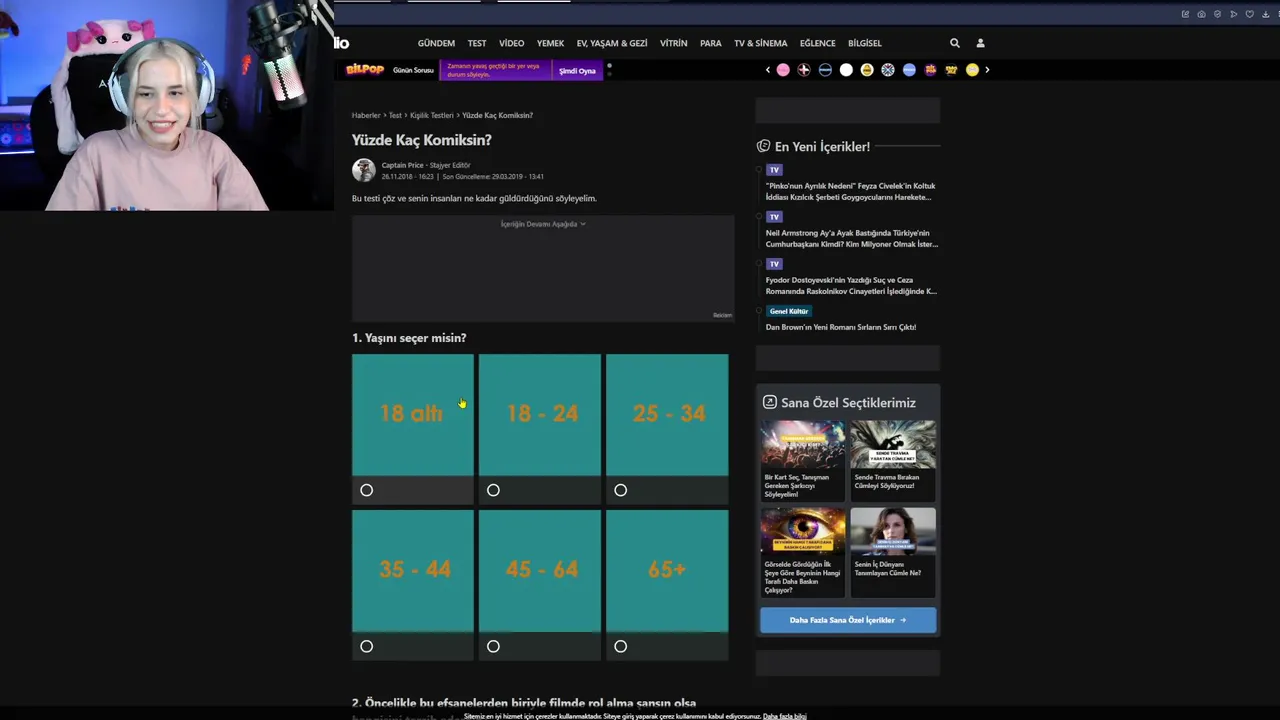Click the browser heart bookmark icon

pyautogui.click(x=1249, y=14)
